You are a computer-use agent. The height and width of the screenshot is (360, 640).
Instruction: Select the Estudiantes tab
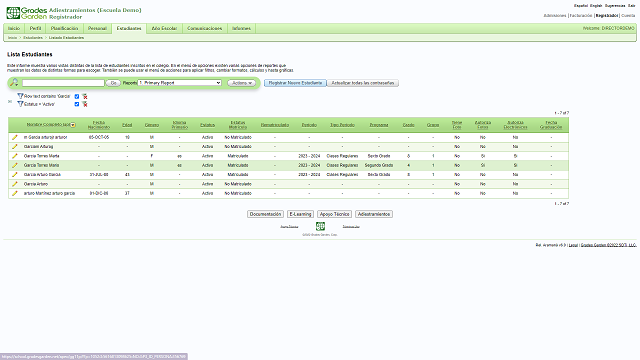(x=129, y=28)
